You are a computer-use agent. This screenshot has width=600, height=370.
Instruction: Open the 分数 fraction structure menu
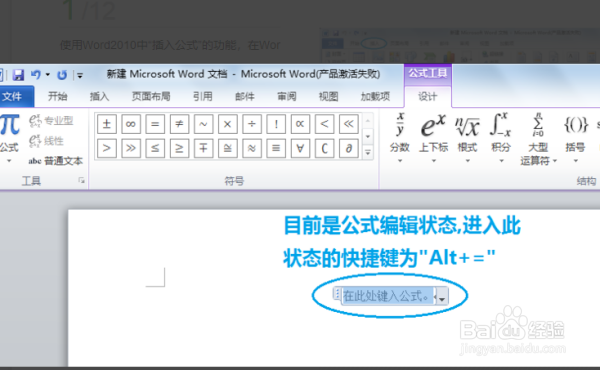tap(400, 138)
